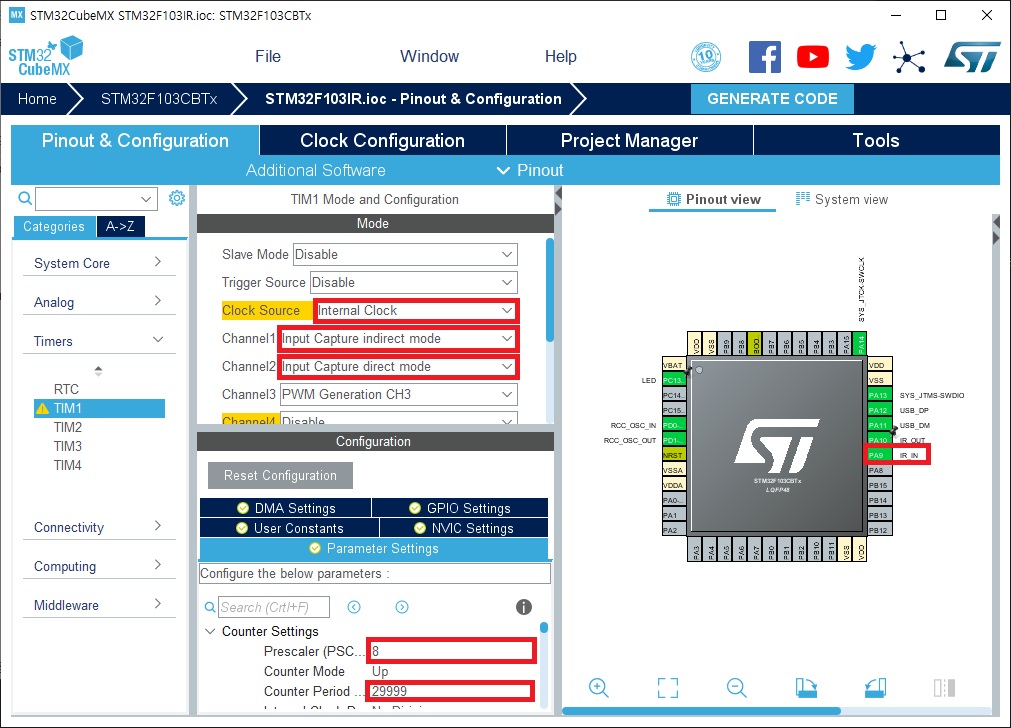This screenshot has width=1011, height=728.
Task: Rotate the chip view clockwise
Action: (x=806, y=687)
